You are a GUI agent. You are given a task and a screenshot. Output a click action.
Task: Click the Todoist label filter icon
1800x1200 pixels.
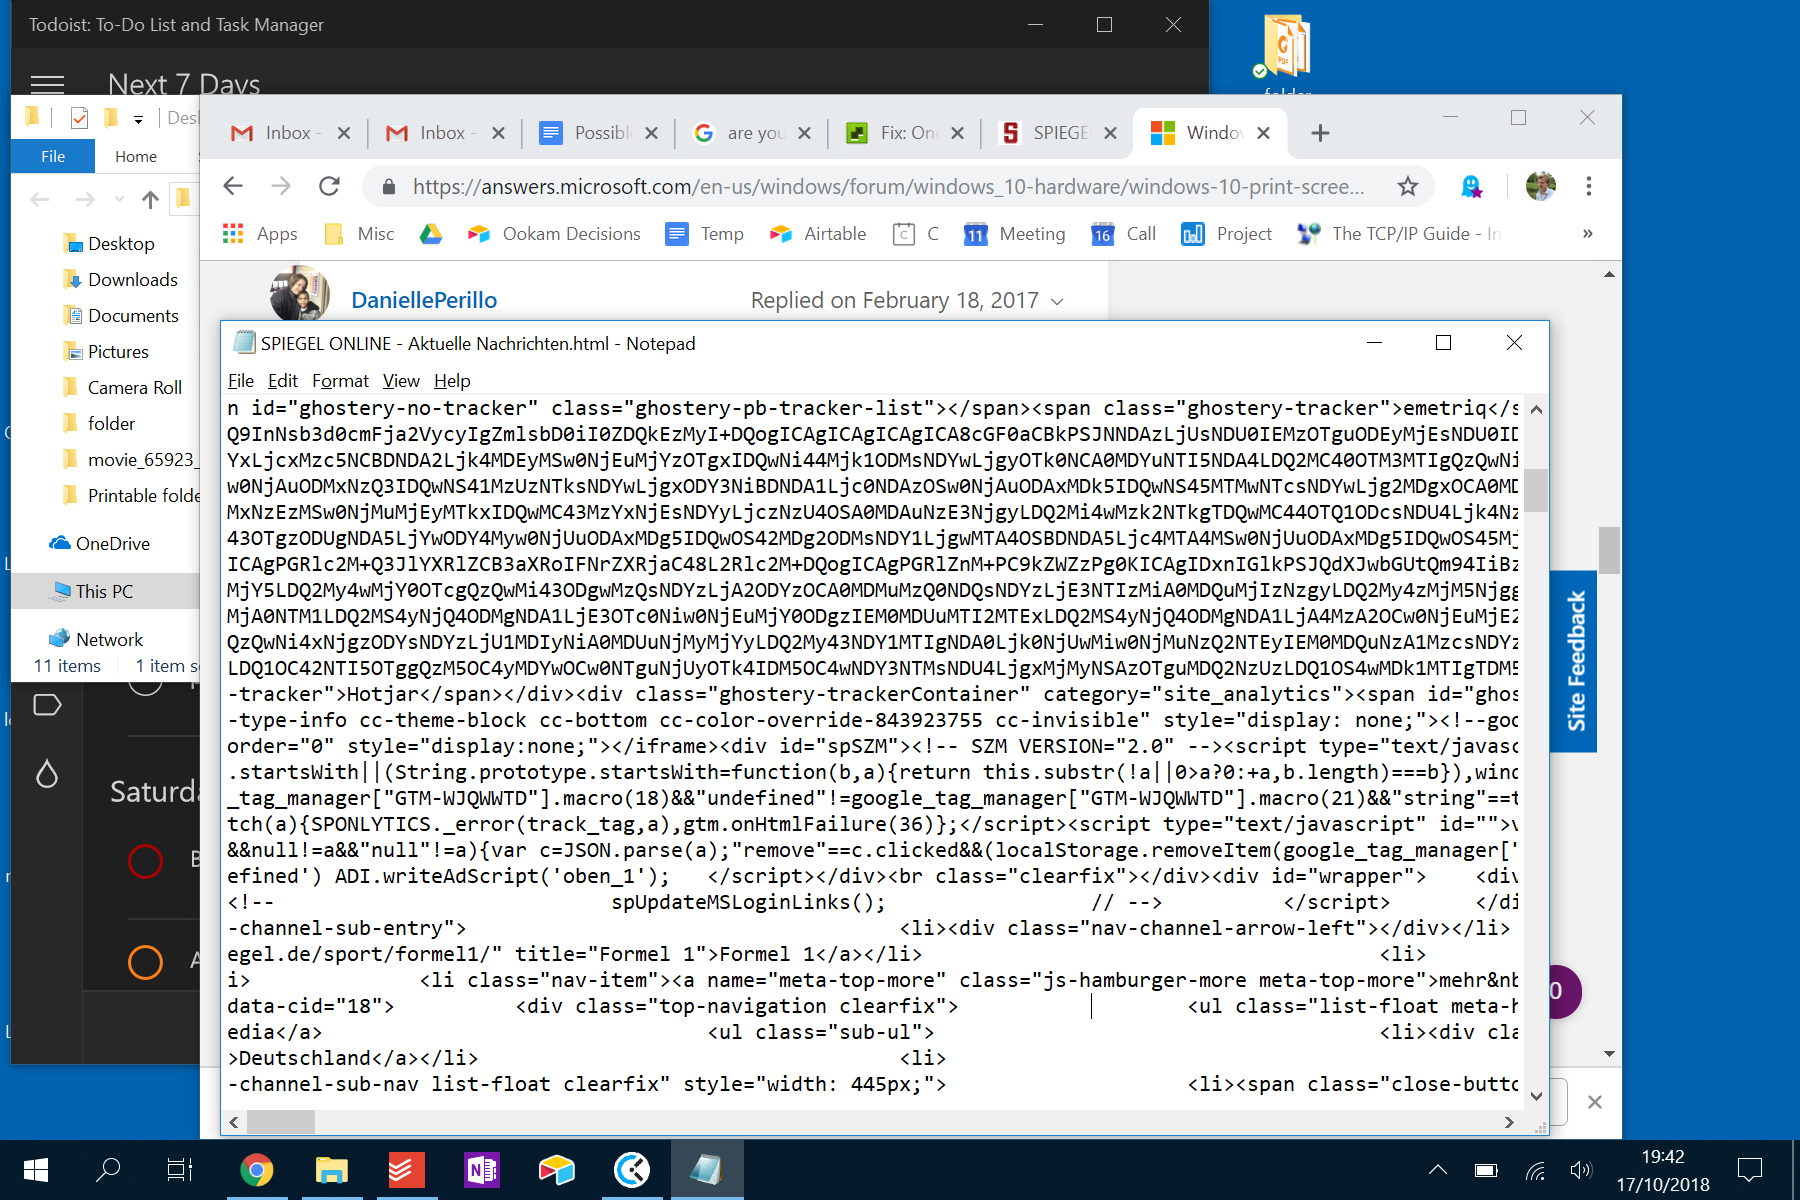(47, 705)
